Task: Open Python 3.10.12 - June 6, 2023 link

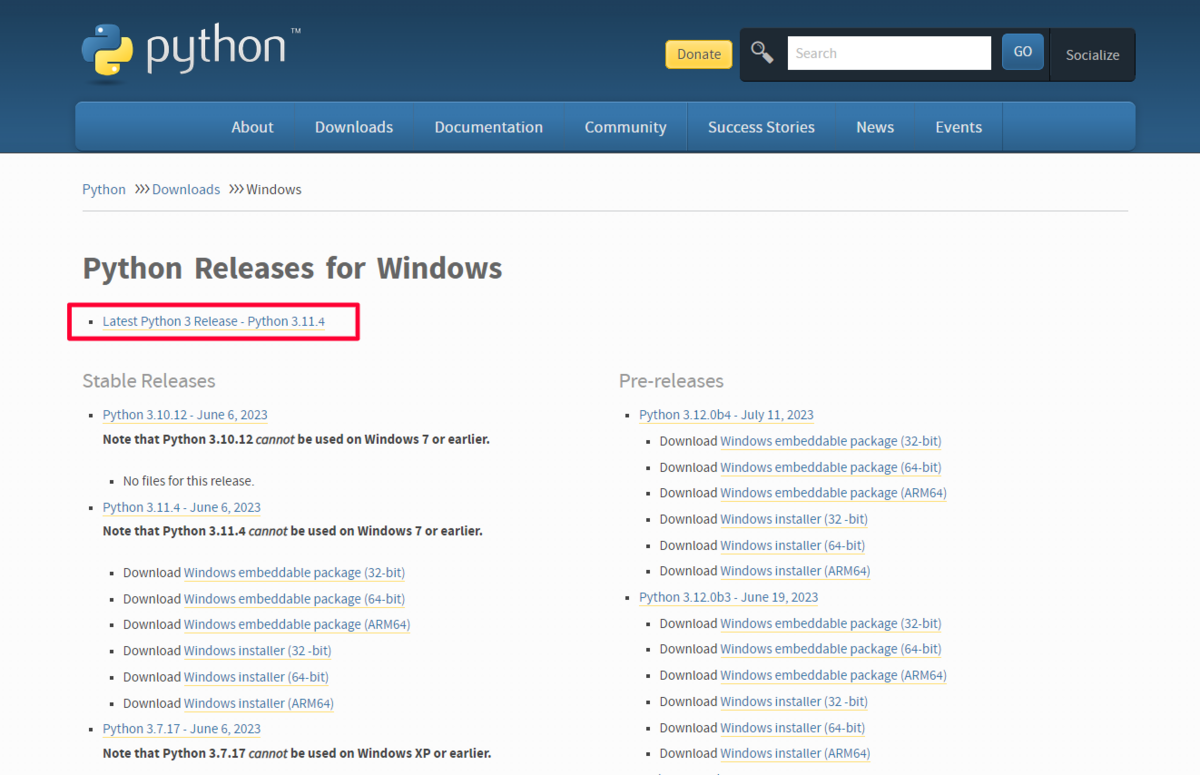Action: (185, 414)
